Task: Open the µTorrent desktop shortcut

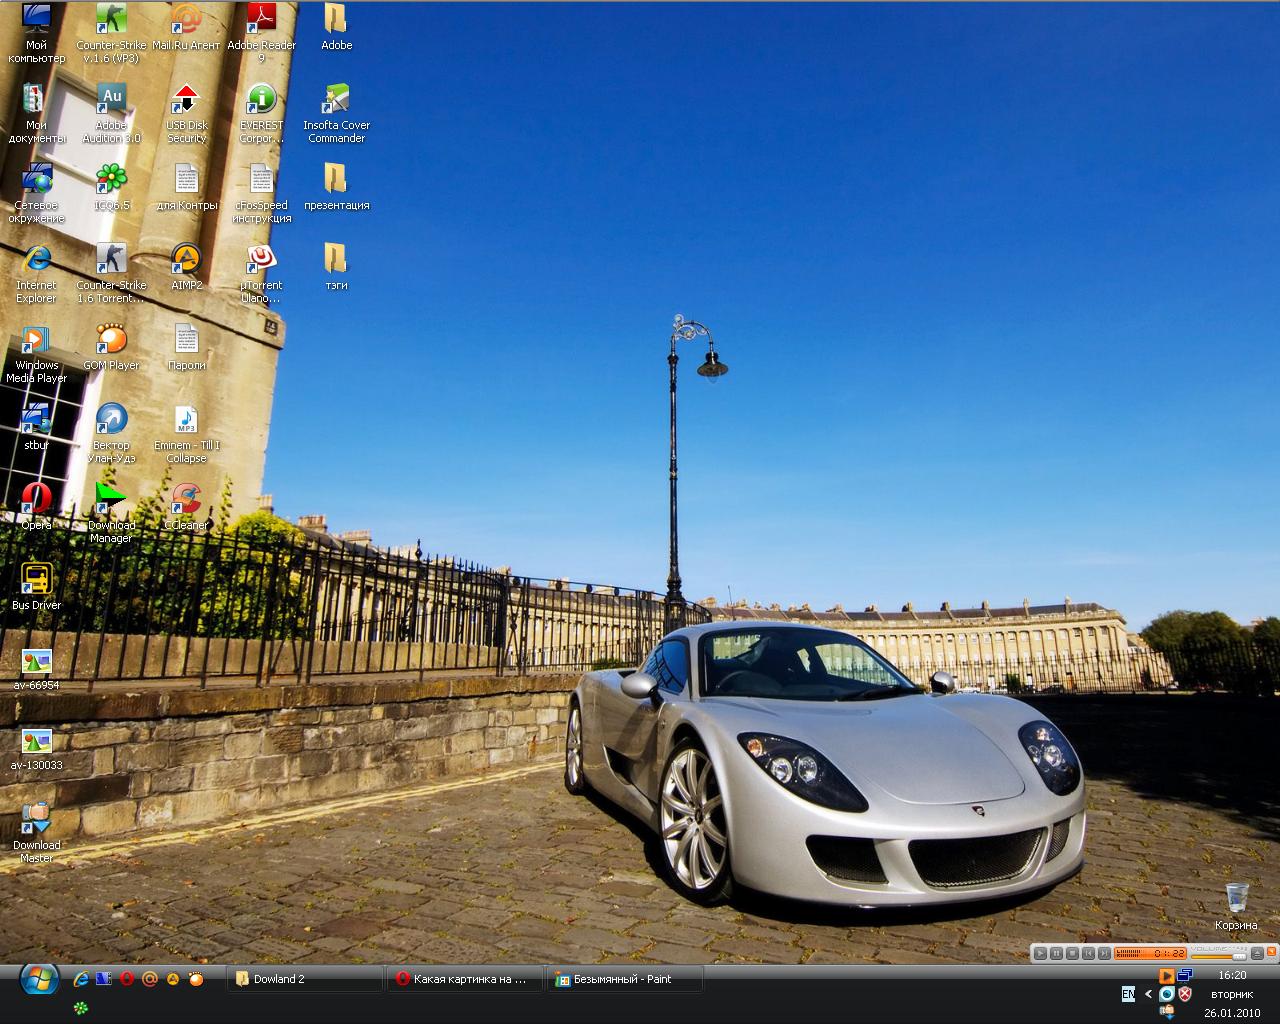Action: pos(261,260)
